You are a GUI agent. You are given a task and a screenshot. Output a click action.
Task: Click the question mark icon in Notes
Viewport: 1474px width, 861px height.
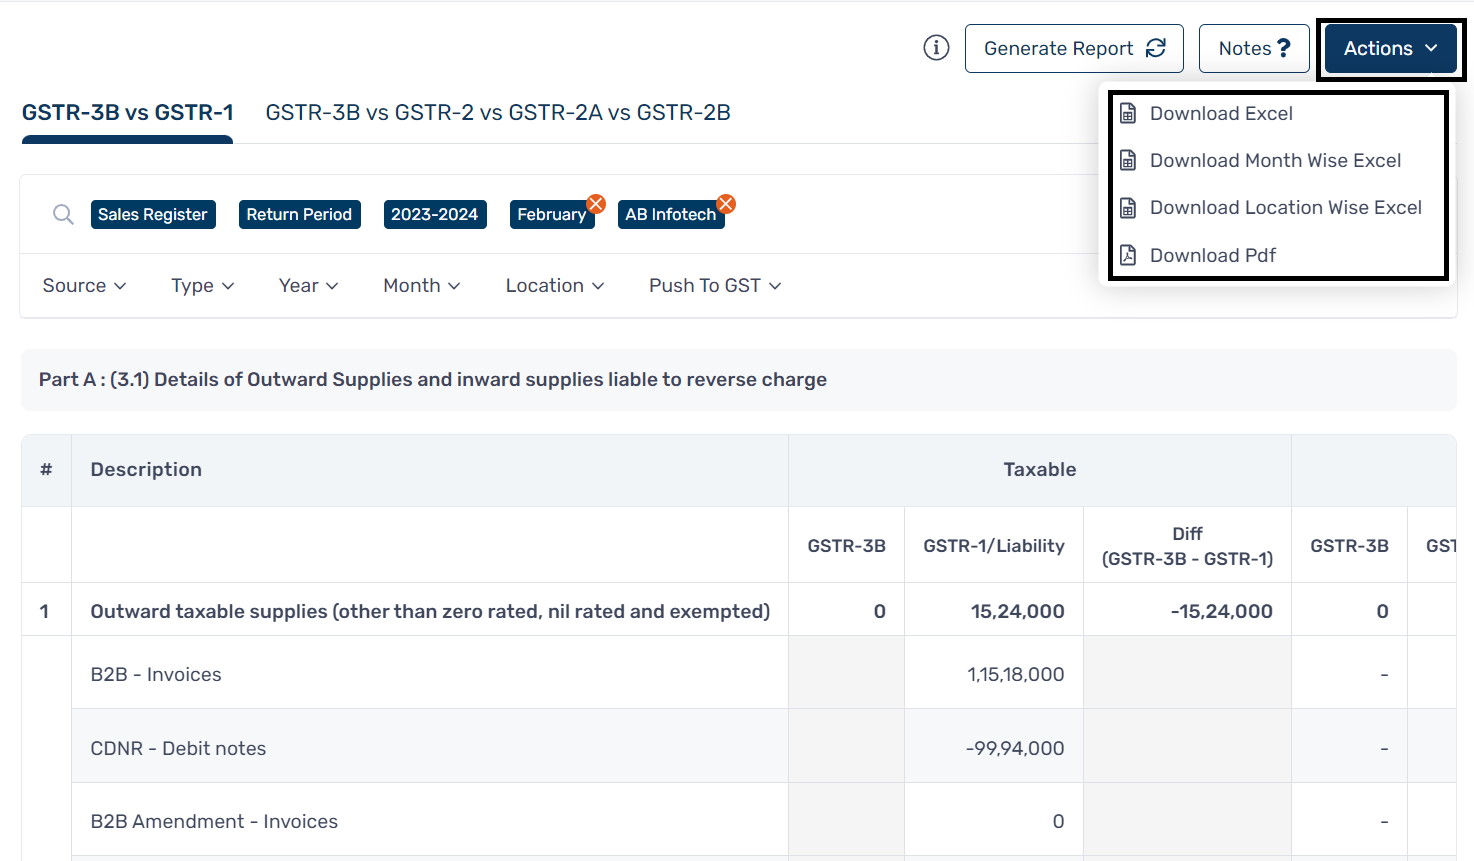(1284, 48)
